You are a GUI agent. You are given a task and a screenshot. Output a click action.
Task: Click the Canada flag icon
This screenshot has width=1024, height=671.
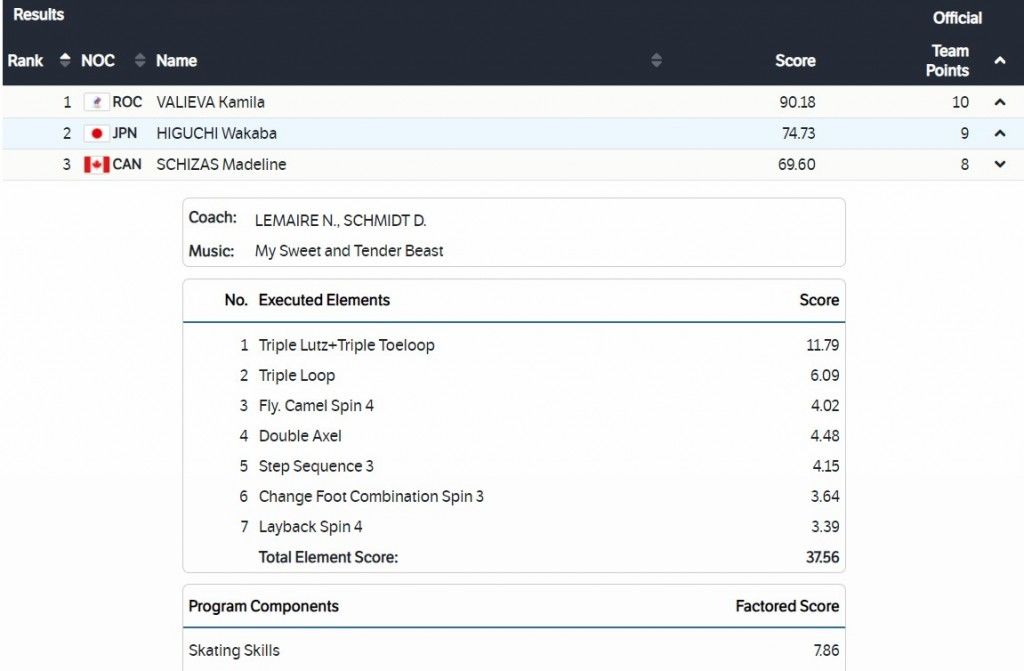[x=96, y=164]
